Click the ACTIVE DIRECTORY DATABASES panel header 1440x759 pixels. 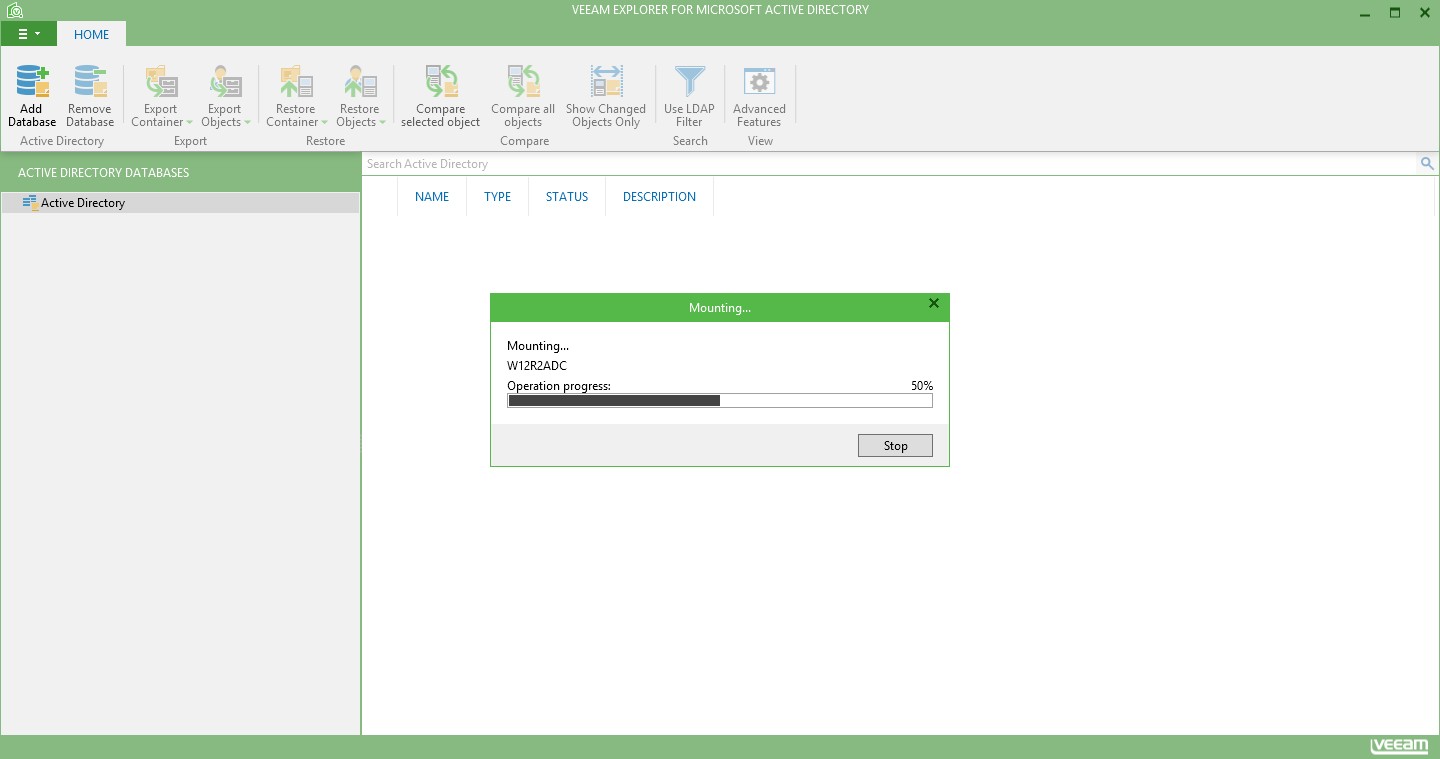(180, 173)
